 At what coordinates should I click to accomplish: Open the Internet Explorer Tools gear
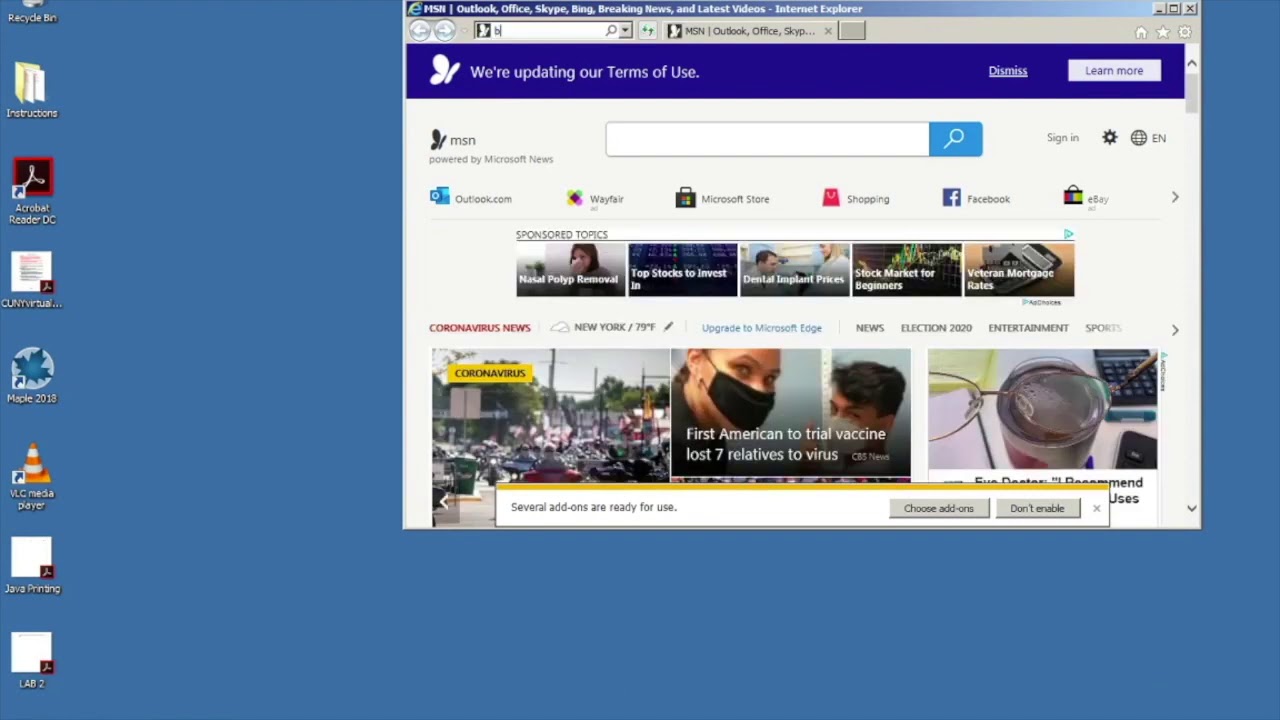(1184, 32)
